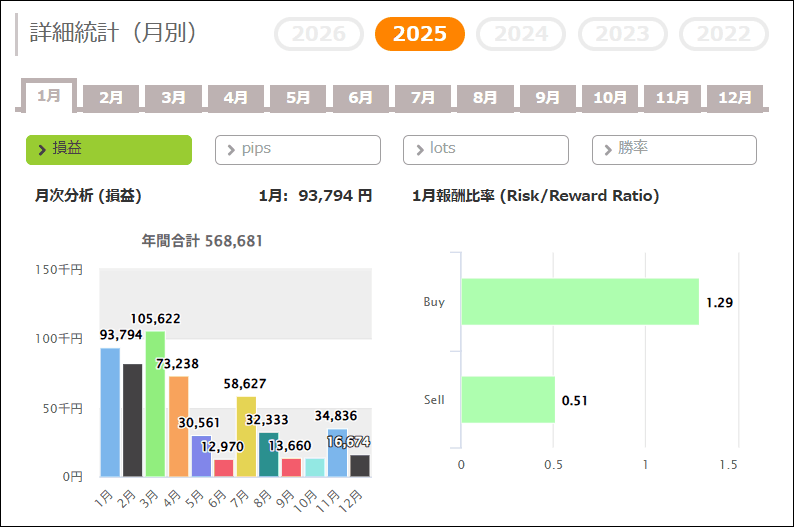Click the highlighted 2025 year button
This screenshot has width=794, height=527.
pyautogui.click(x=420, y=34)
